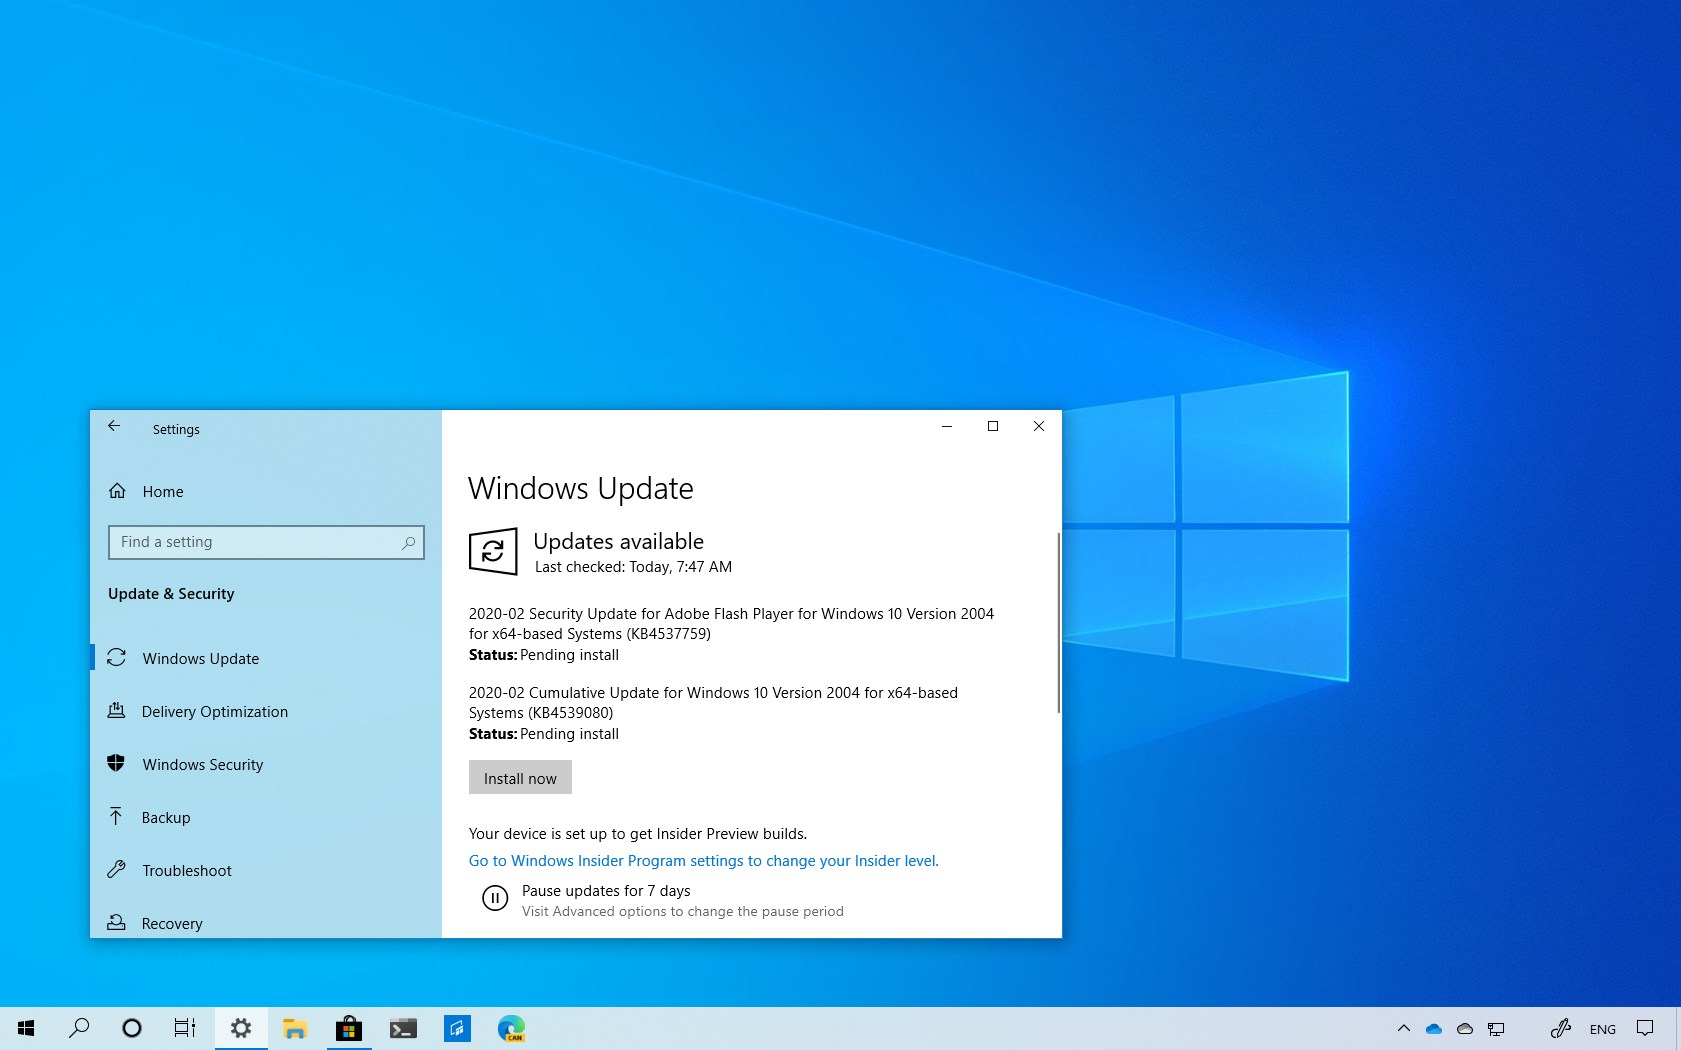Open Backup settings in sidebar
This screenshot has height=1050, width=1681.
165,817
